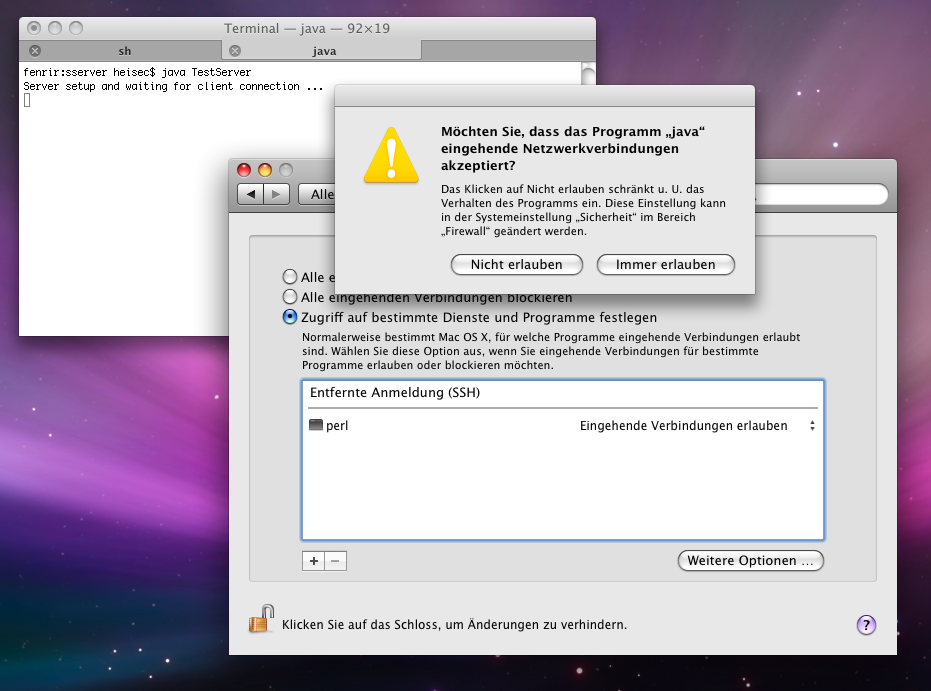Screen dimensions: 931x691
Task: Close the "sh" tab in Terminal
Action: 35,50
